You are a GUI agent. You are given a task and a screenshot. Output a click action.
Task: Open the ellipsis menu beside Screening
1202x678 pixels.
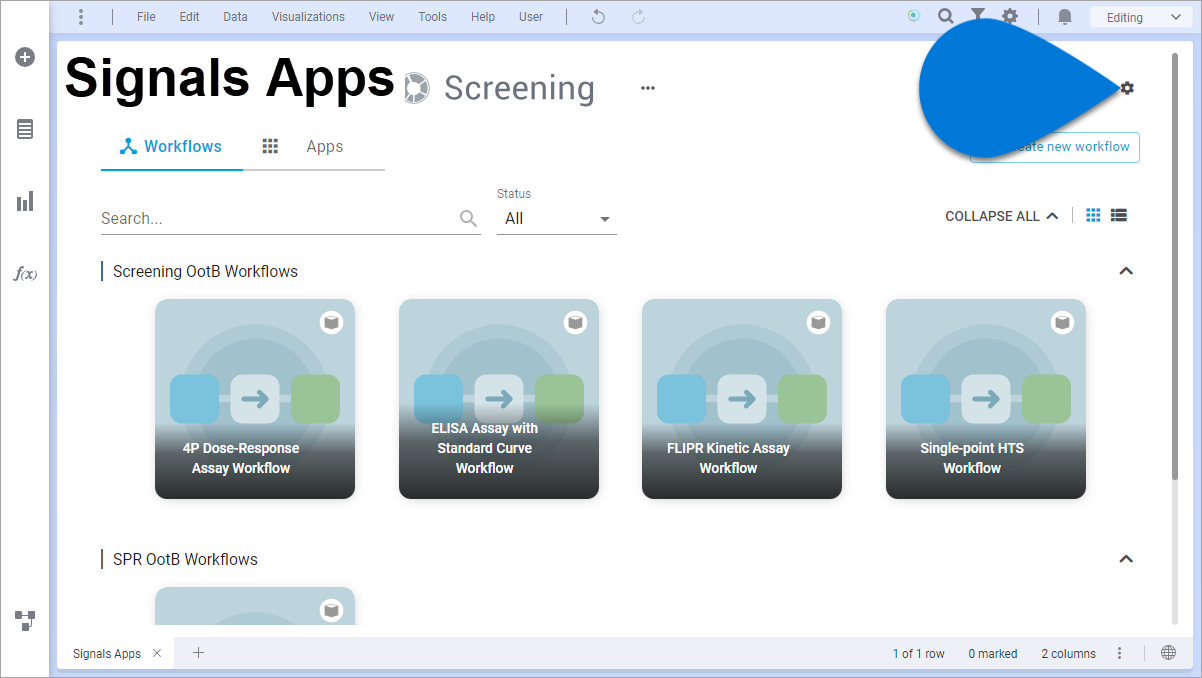[648, 88]
